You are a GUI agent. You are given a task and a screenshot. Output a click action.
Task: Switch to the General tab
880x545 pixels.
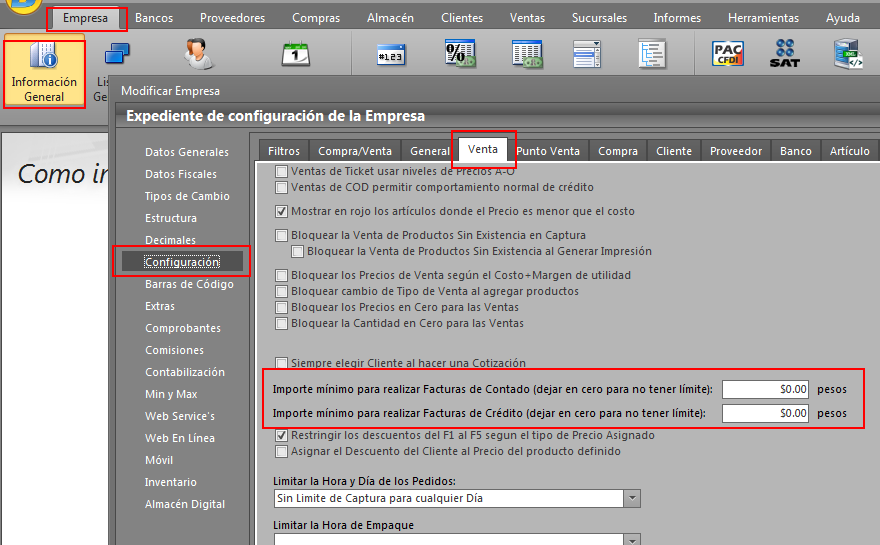[x=429, y=151]
